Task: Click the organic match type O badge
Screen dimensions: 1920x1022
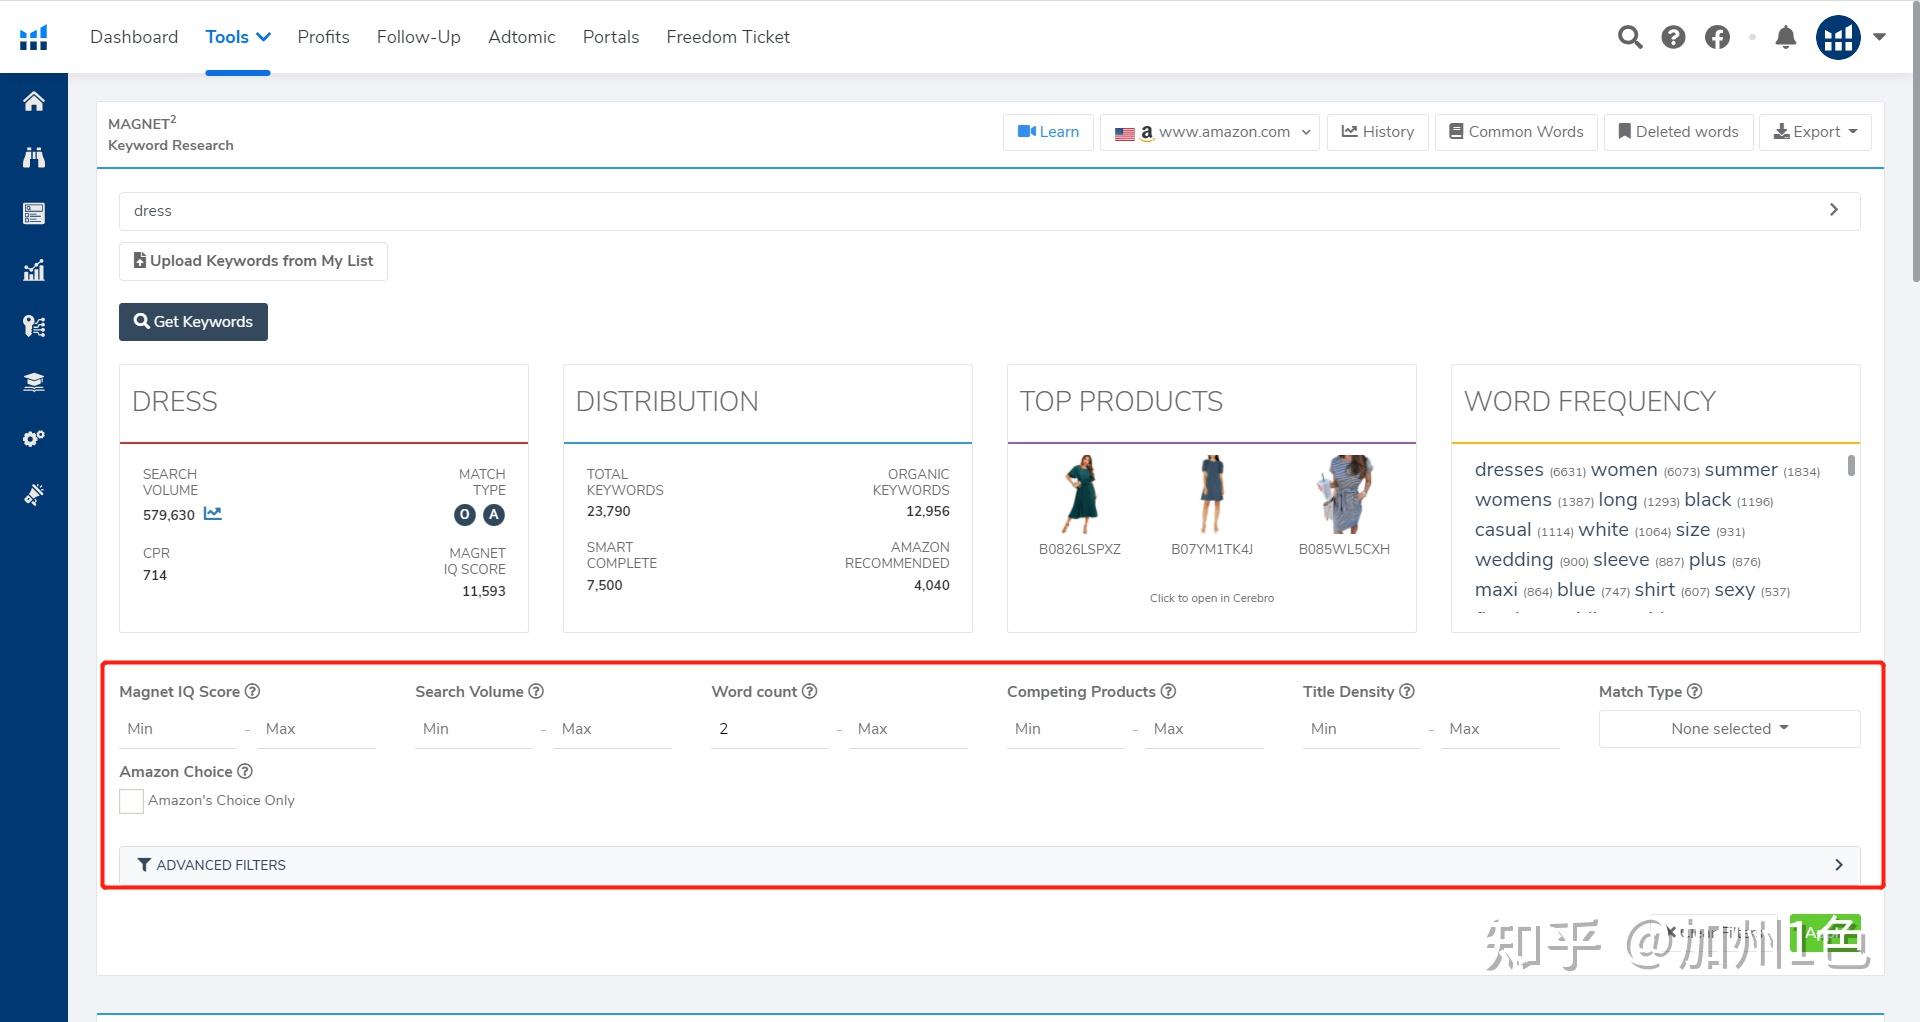Action: [464, 515]
